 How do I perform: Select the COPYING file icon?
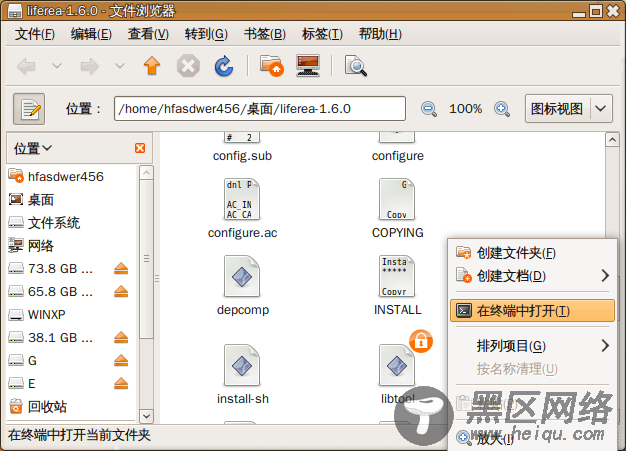point(397,199)
